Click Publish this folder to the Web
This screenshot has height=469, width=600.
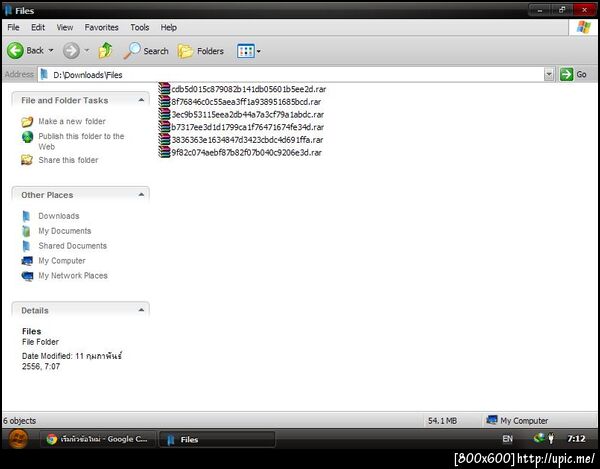tap(81, 141)
